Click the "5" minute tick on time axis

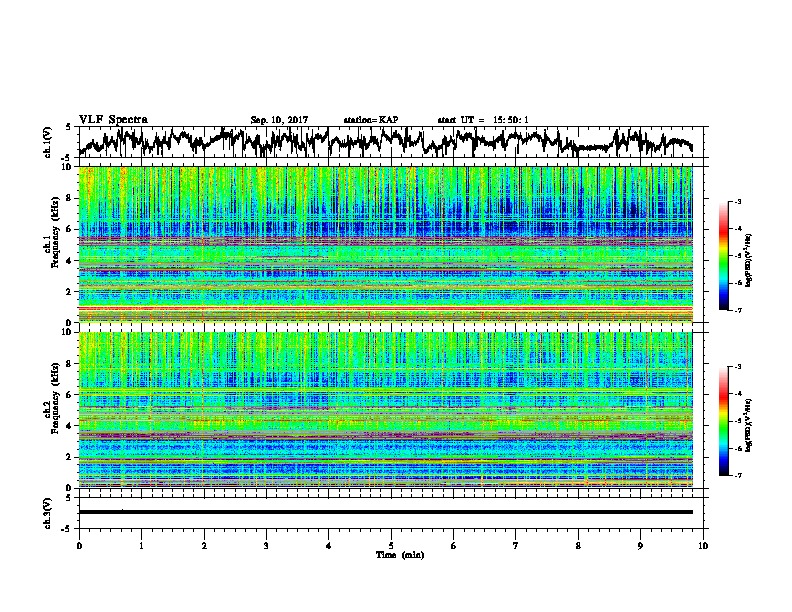point(391,546)
